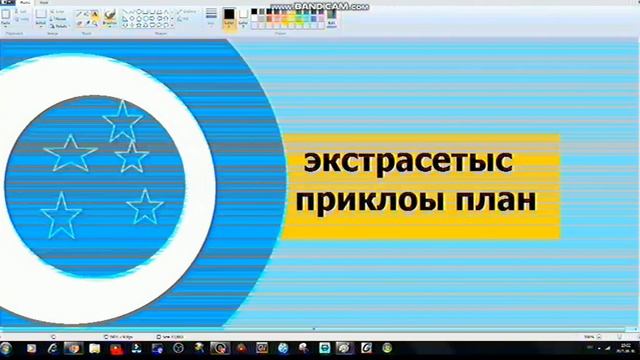This screenshot has height=360, width=640.
Task: Select the Magnifier tool
Action: 95,23
